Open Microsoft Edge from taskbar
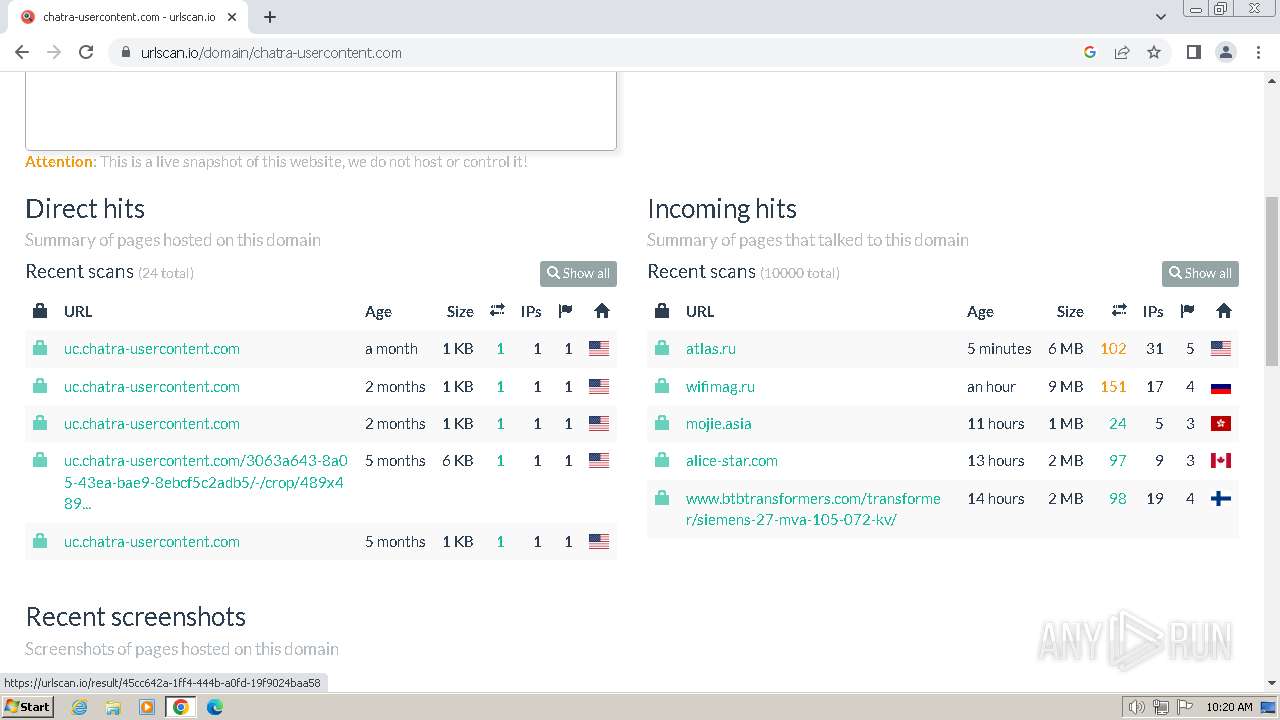 pos(215,707)
